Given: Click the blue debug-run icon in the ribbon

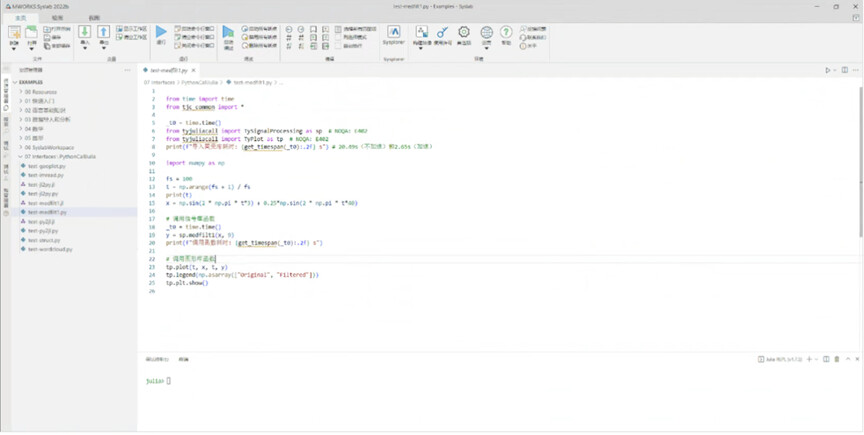Looking at the screenshot, I should (228, 32).
